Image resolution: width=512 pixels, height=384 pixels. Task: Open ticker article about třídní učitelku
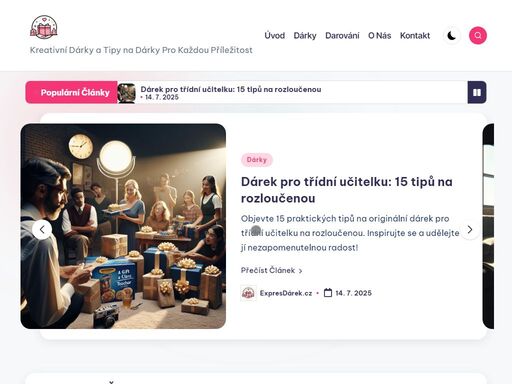pyautogui.click(x=231, y=89)
